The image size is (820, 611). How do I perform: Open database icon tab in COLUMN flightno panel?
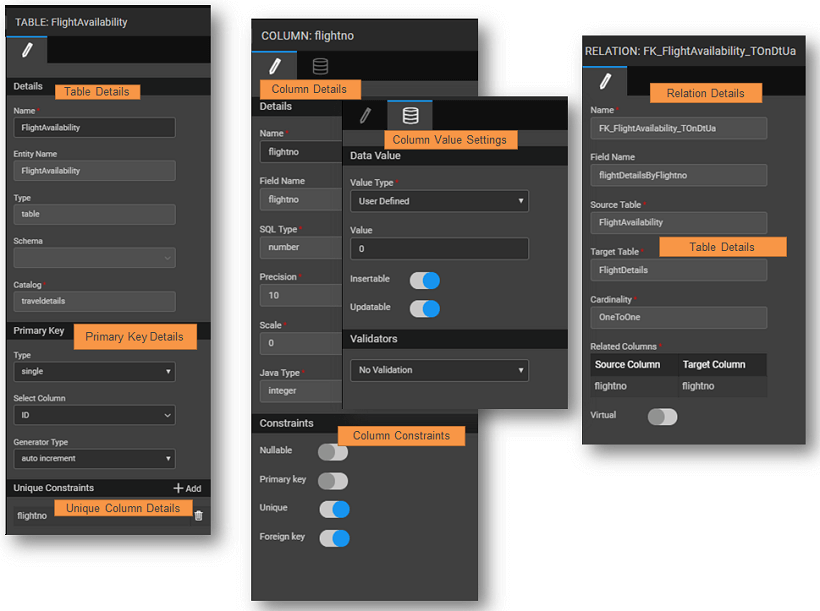coord(319,67)
